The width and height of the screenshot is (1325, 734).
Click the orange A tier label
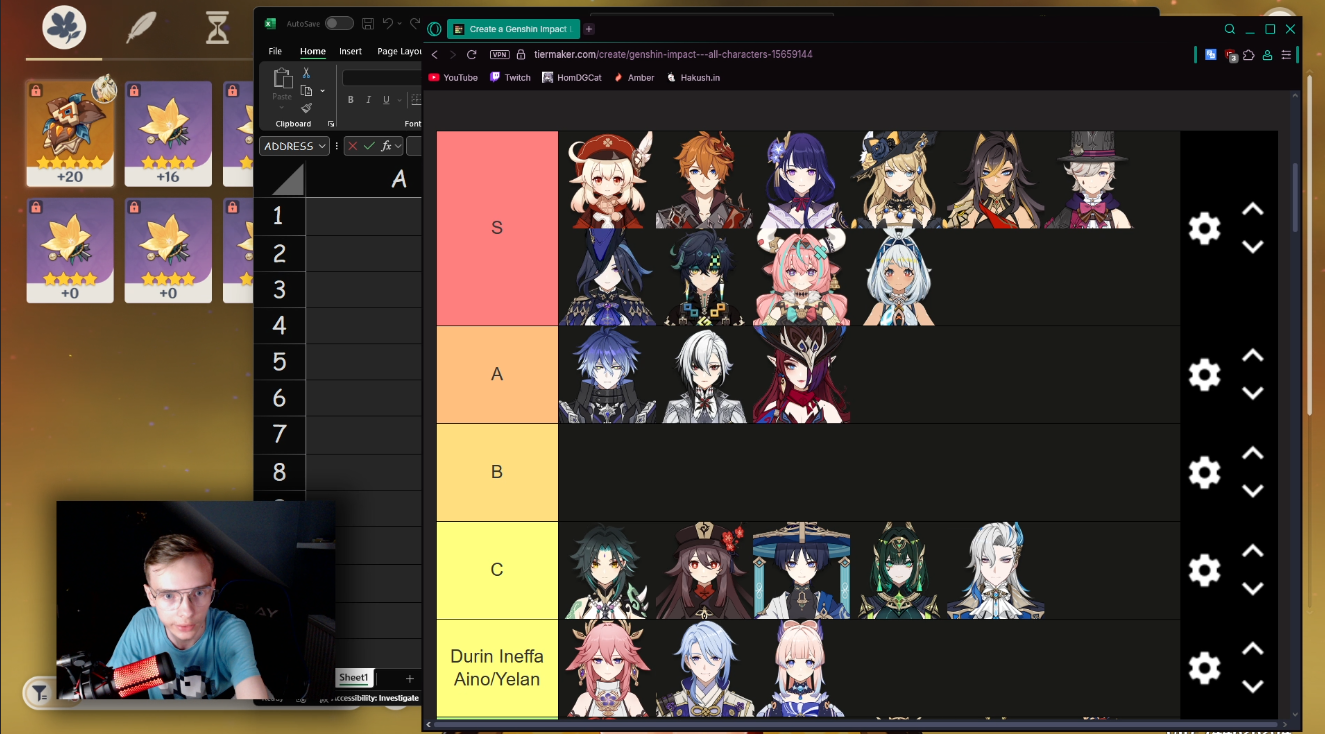[x=497, y=374]
